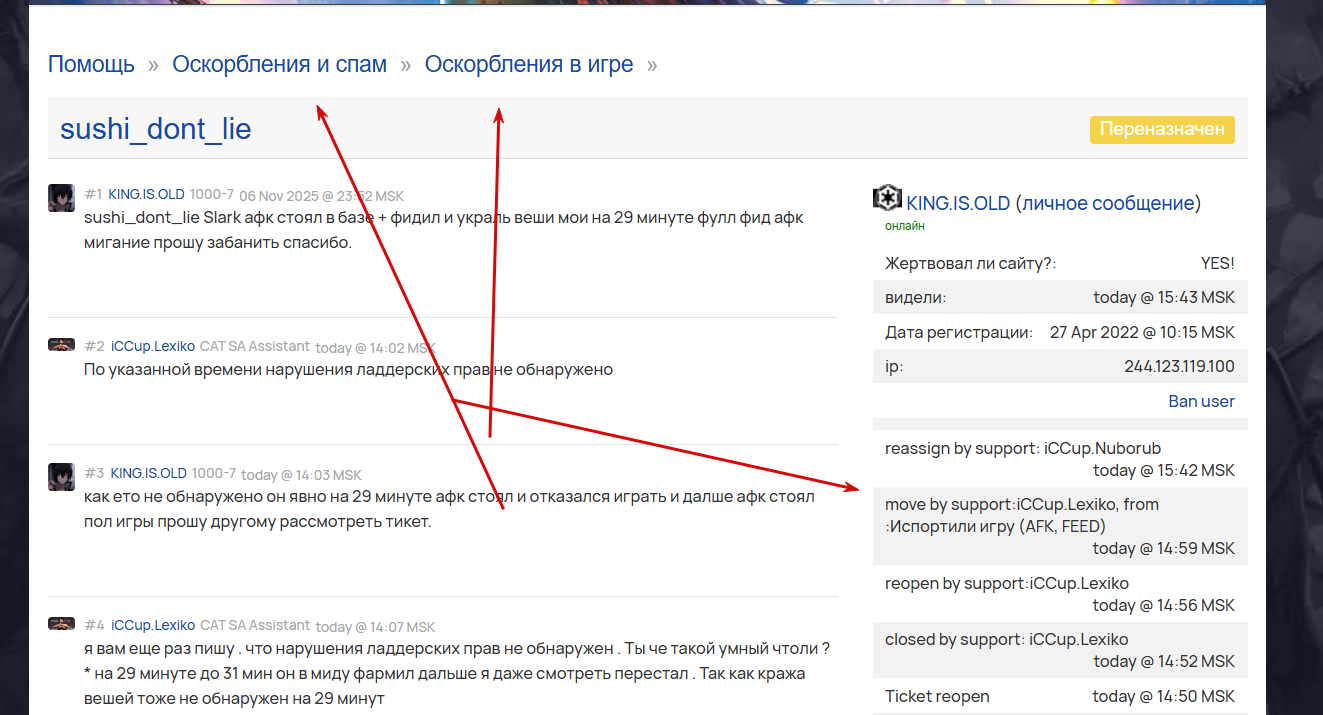
Task: Open sushi_dont_lie ticket title link
Action: 155,129
